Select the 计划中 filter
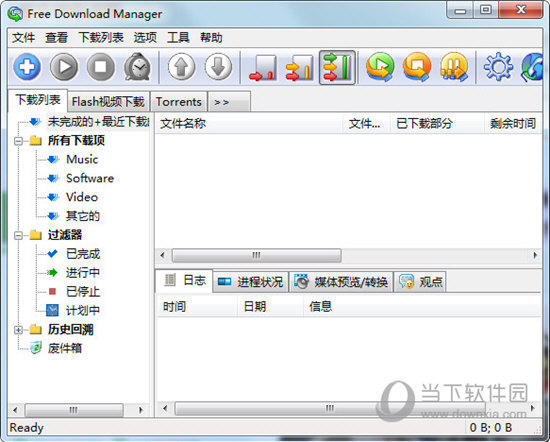The image size is (550, 442). pos(83,310)
